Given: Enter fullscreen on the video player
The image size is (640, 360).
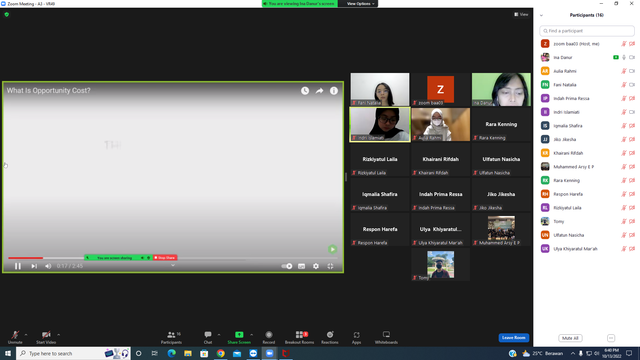Looking at the screenshot, I should [330, 266].
